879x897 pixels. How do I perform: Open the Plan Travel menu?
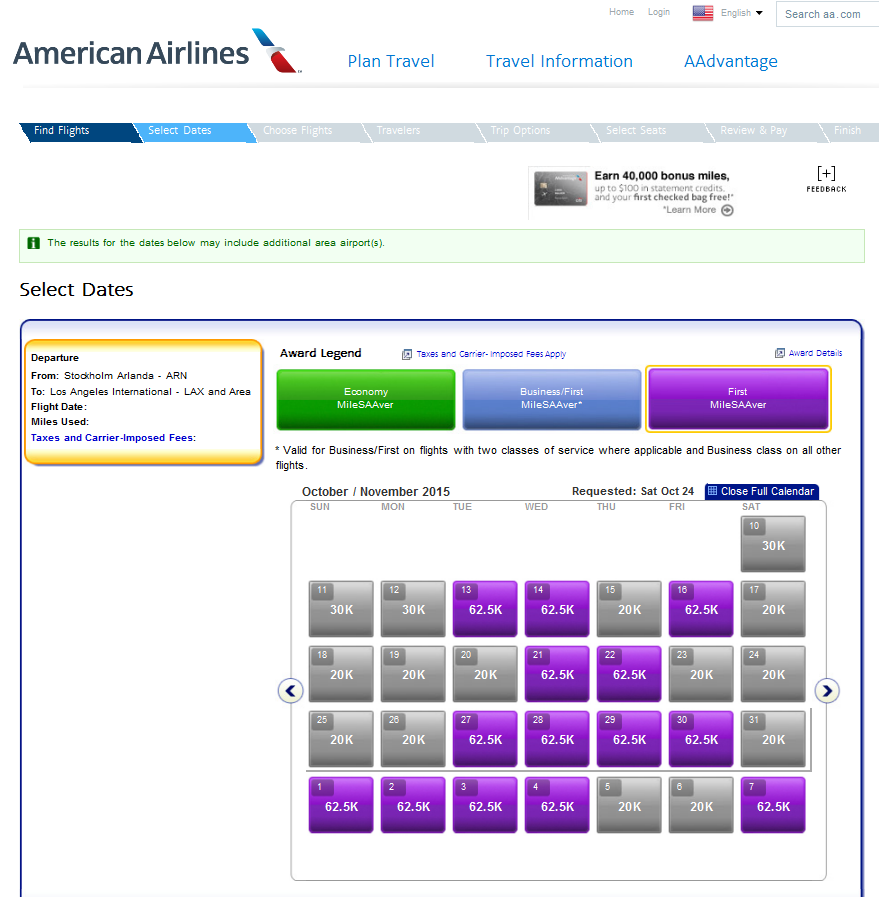[391, 61]
